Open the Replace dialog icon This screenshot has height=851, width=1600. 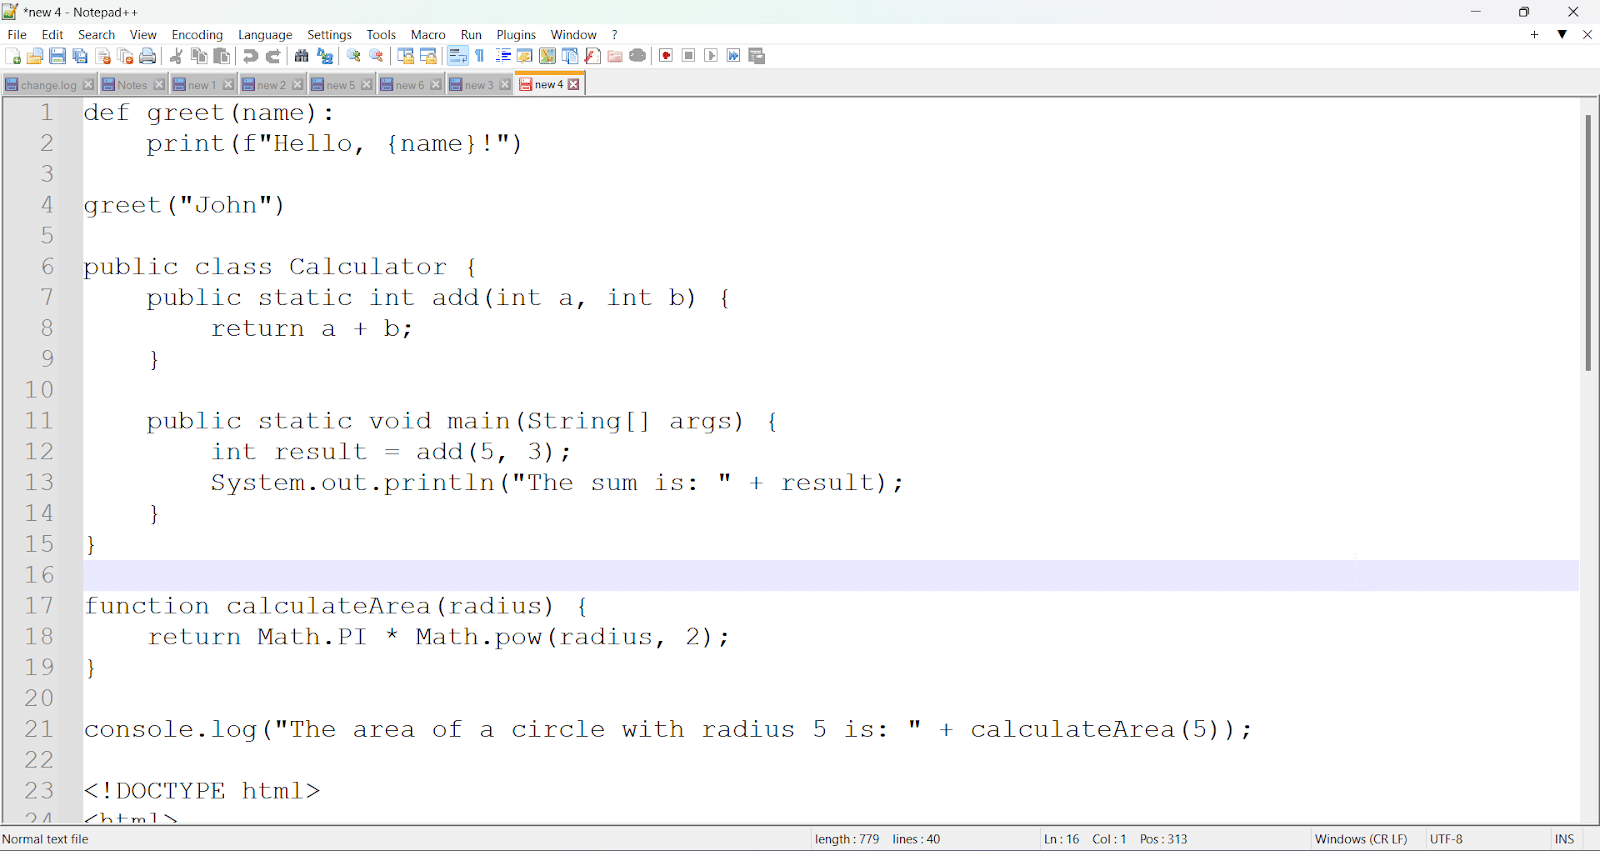[325, 56]
